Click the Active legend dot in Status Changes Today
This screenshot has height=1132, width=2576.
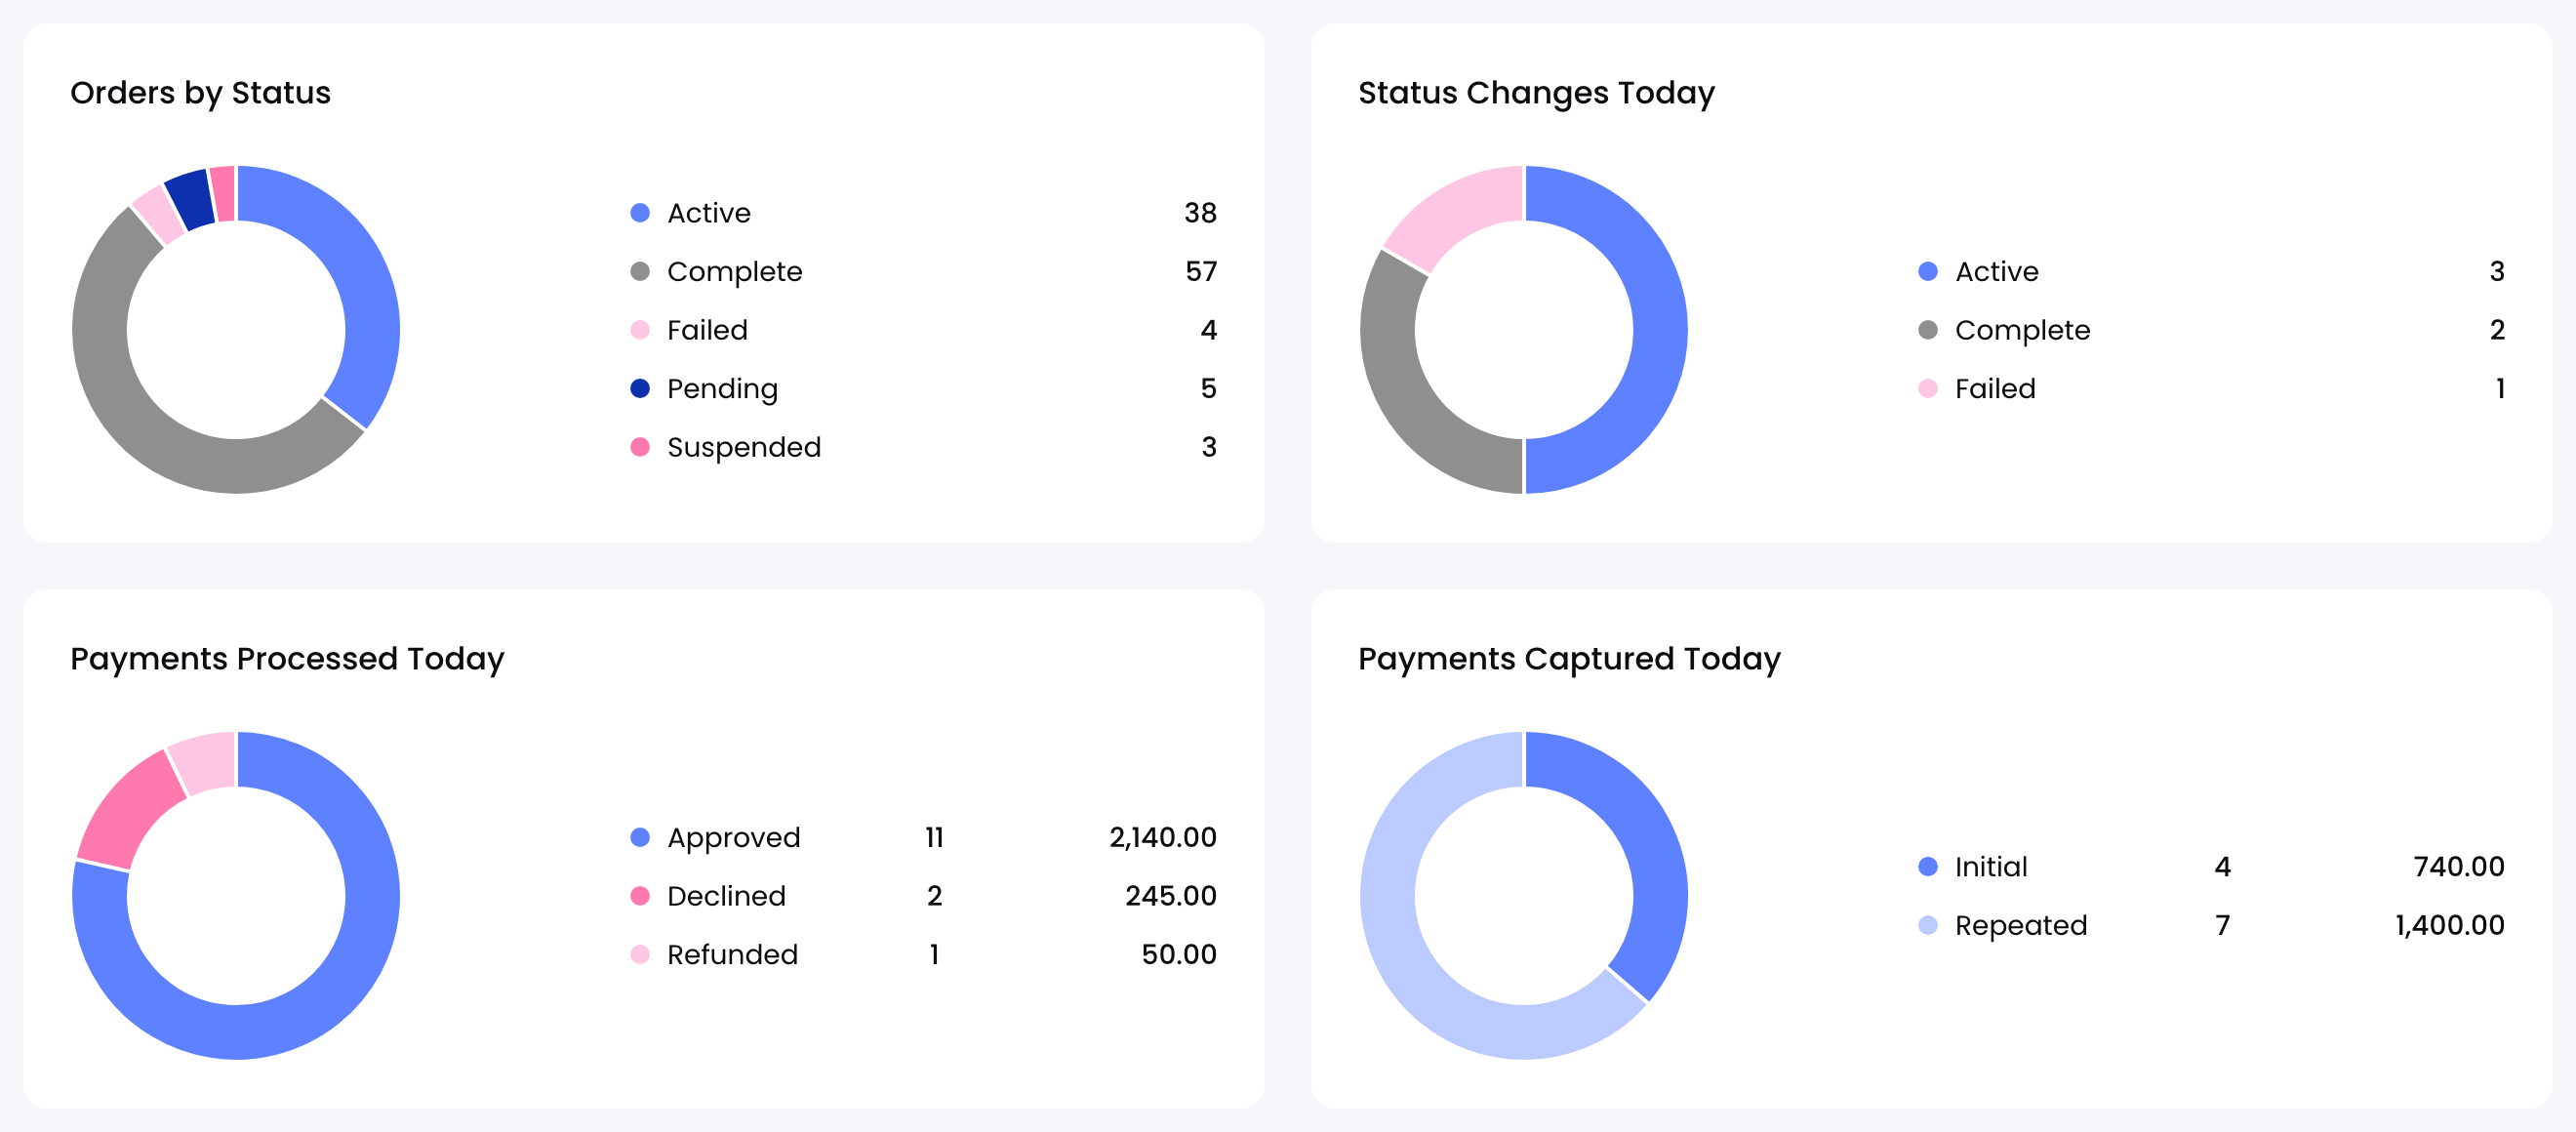[1928, 272]
